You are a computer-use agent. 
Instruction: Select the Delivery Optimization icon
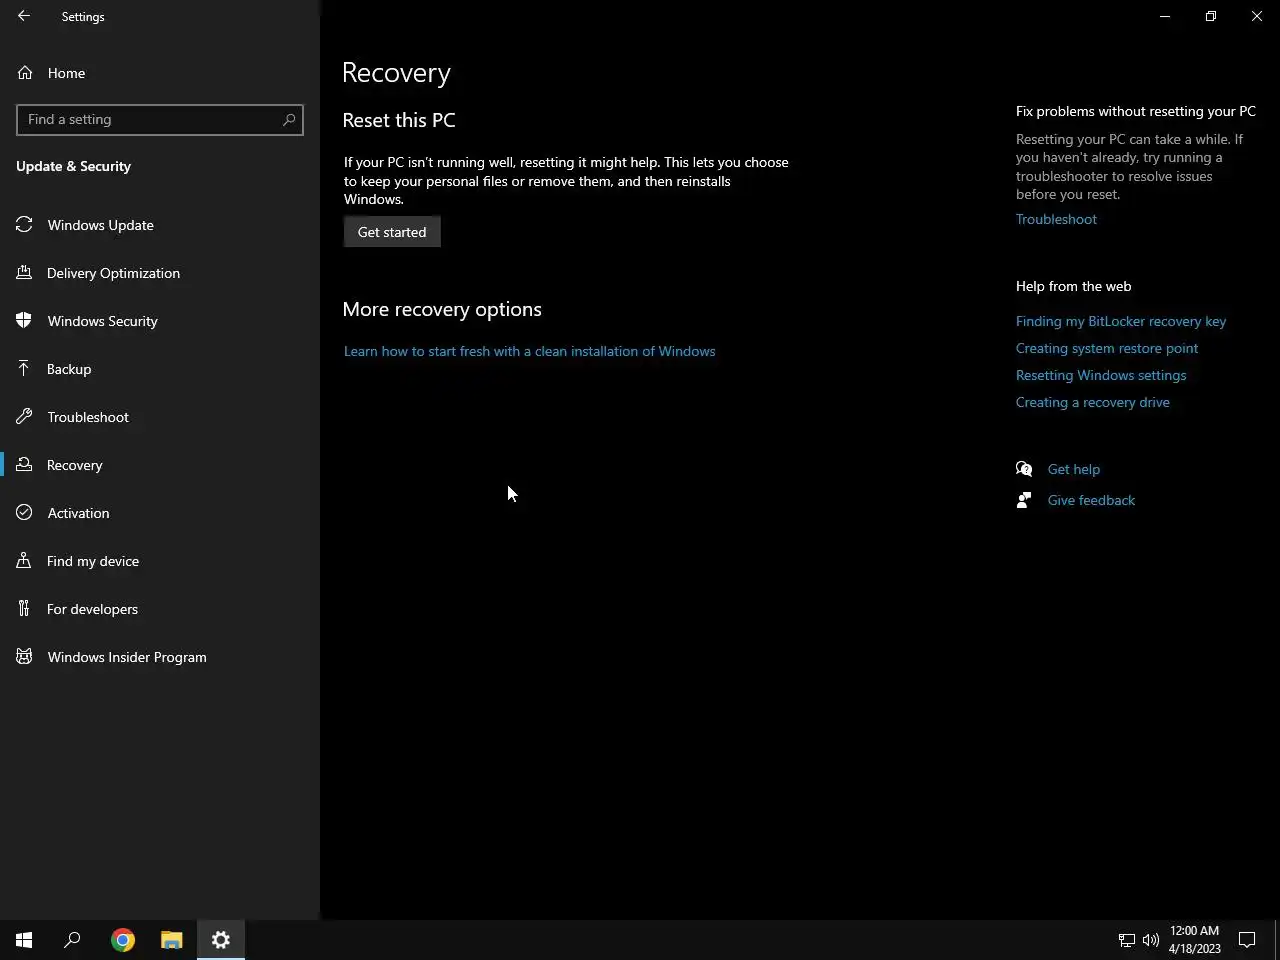24,273
